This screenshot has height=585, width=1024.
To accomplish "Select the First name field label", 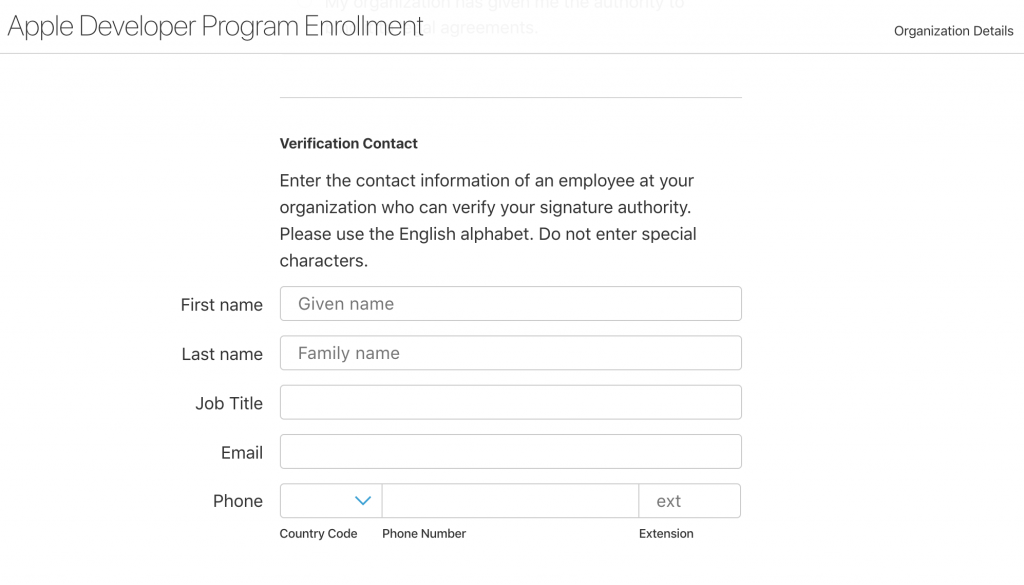I will point(221,305).
